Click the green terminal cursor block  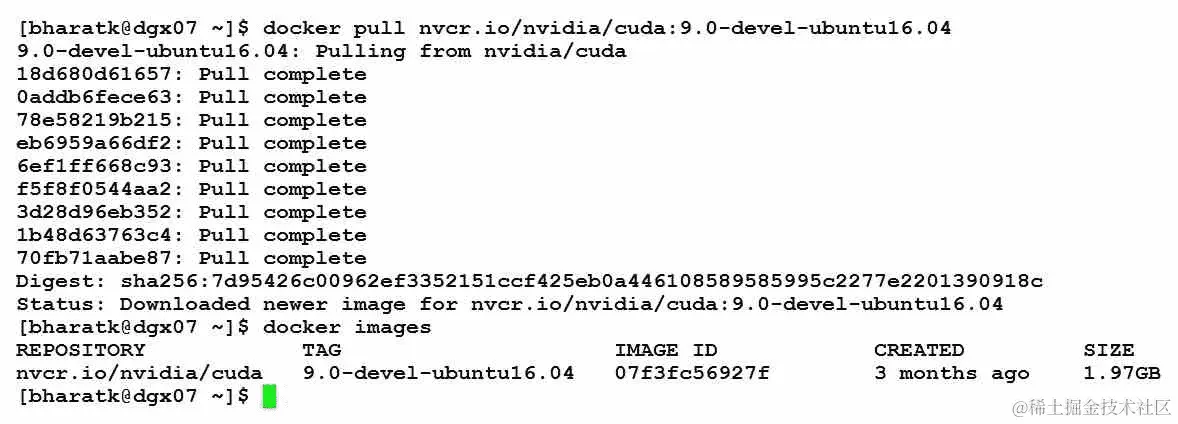tap(270, 396)
